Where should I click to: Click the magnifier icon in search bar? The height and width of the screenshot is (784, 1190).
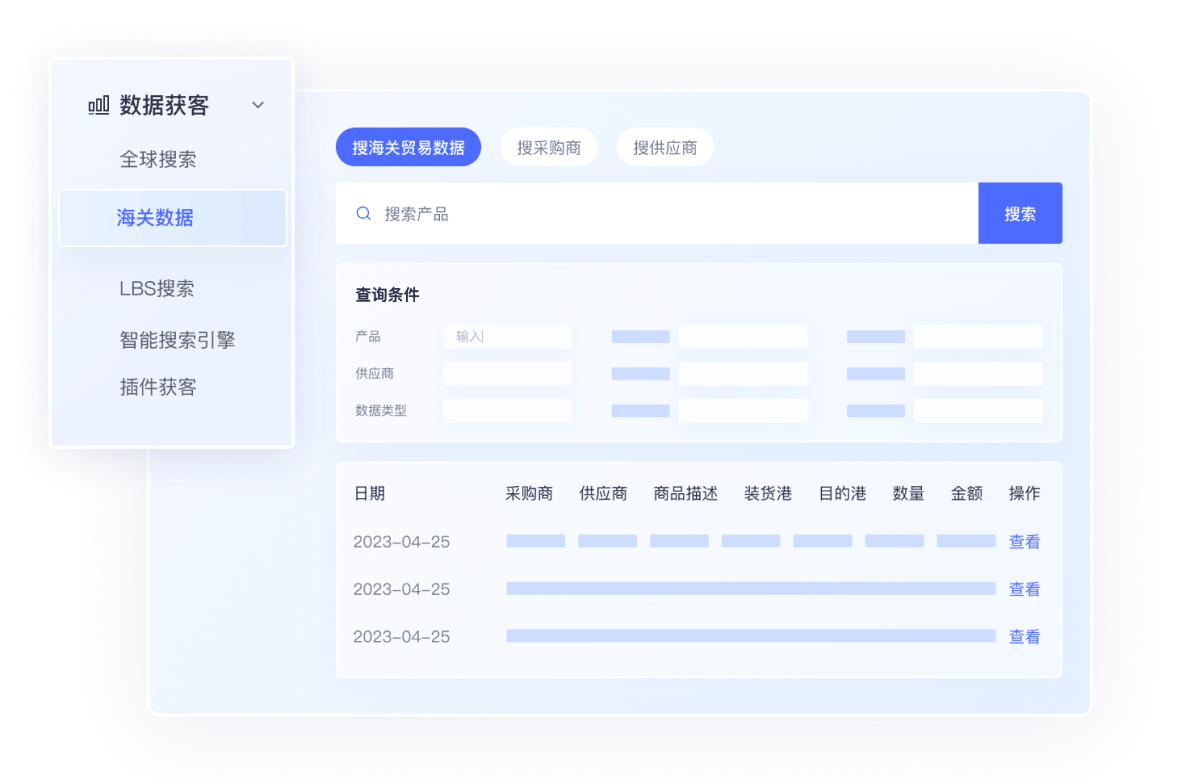click(x=364, y=213)
